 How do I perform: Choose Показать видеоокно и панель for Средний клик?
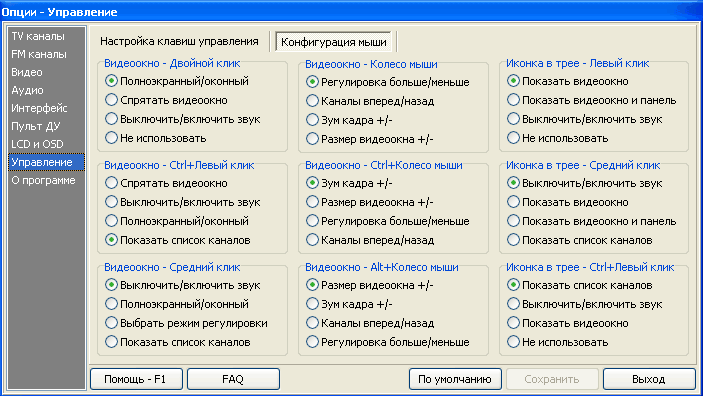[x=592, y=221]
